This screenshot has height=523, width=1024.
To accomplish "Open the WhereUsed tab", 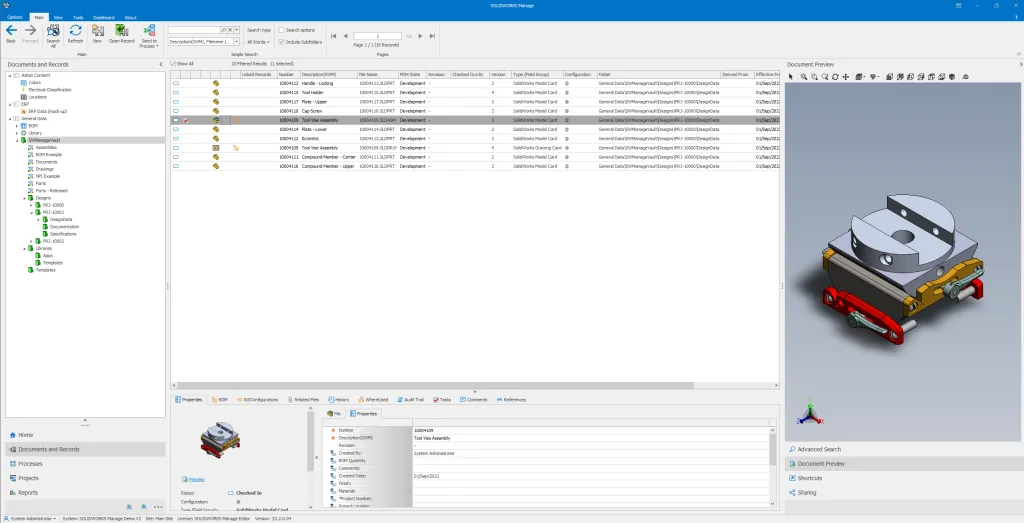I will 373,400.
